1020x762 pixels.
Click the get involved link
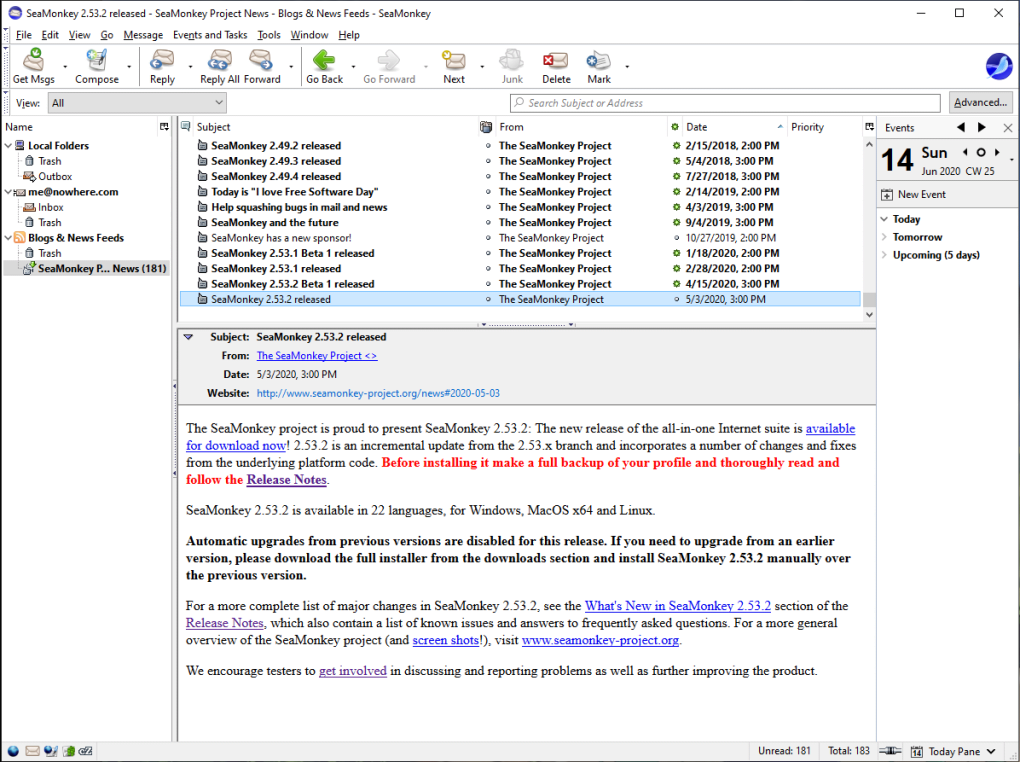coord(353,671)
